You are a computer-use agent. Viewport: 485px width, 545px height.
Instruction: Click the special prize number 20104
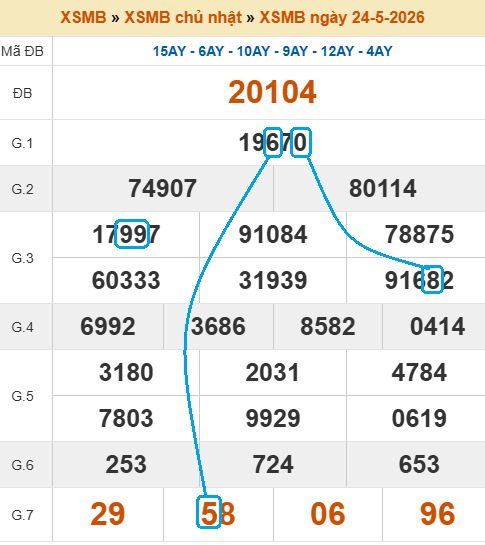(x=272, y=92)
